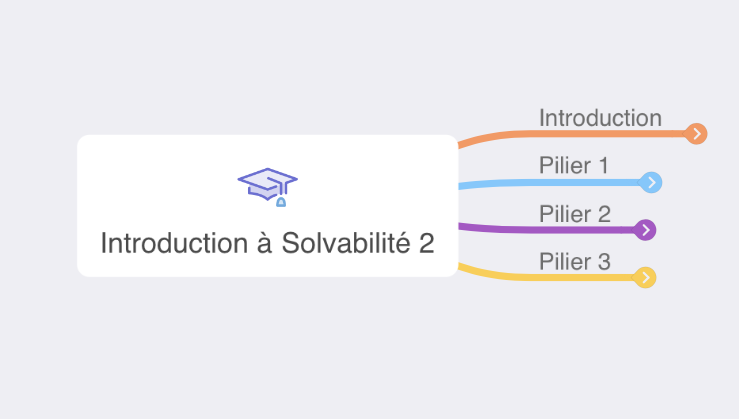
Task: Click the blue branch connector line
Action: [520, 184]
